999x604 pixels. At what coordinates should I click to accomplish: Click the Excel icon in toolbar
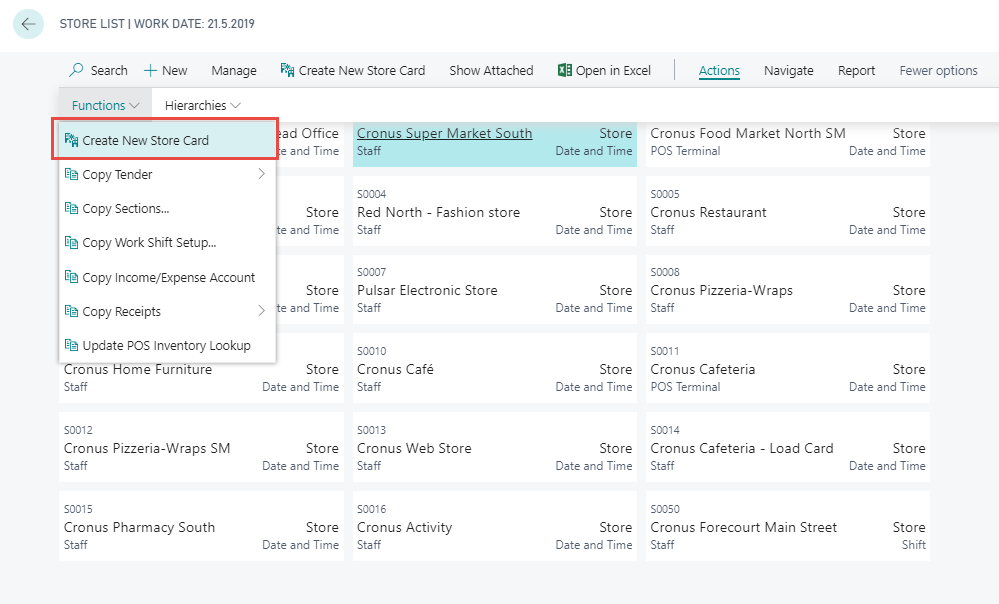pyautogui.click(x=565, y=70)
